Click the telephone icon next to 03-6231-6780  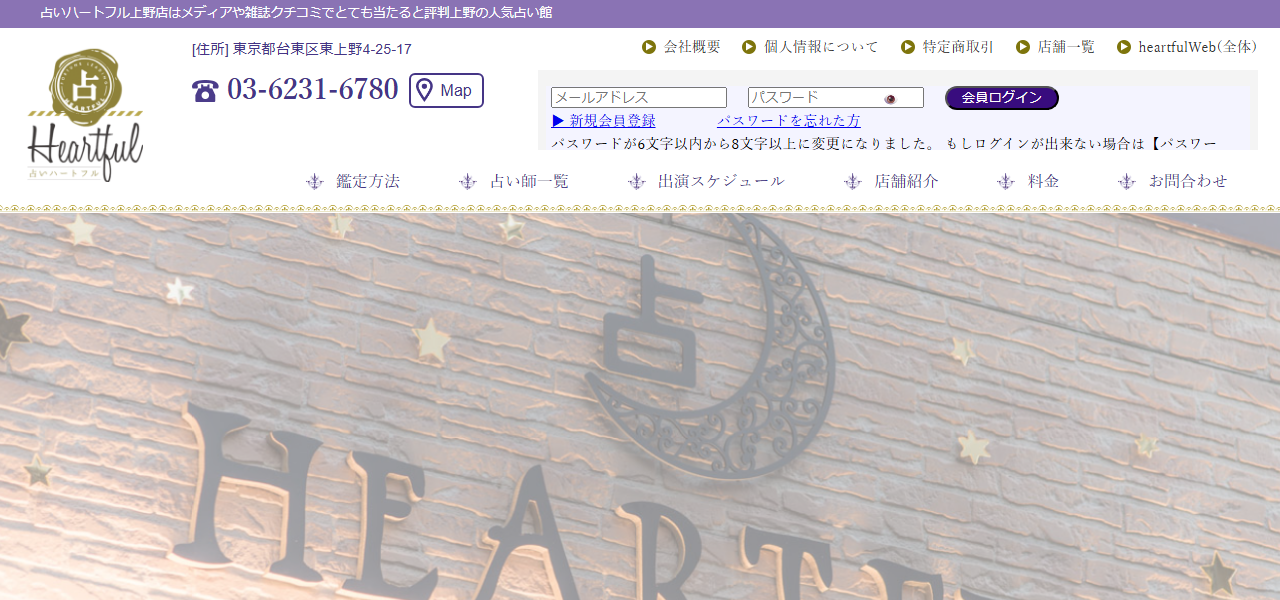coord(205,91)
